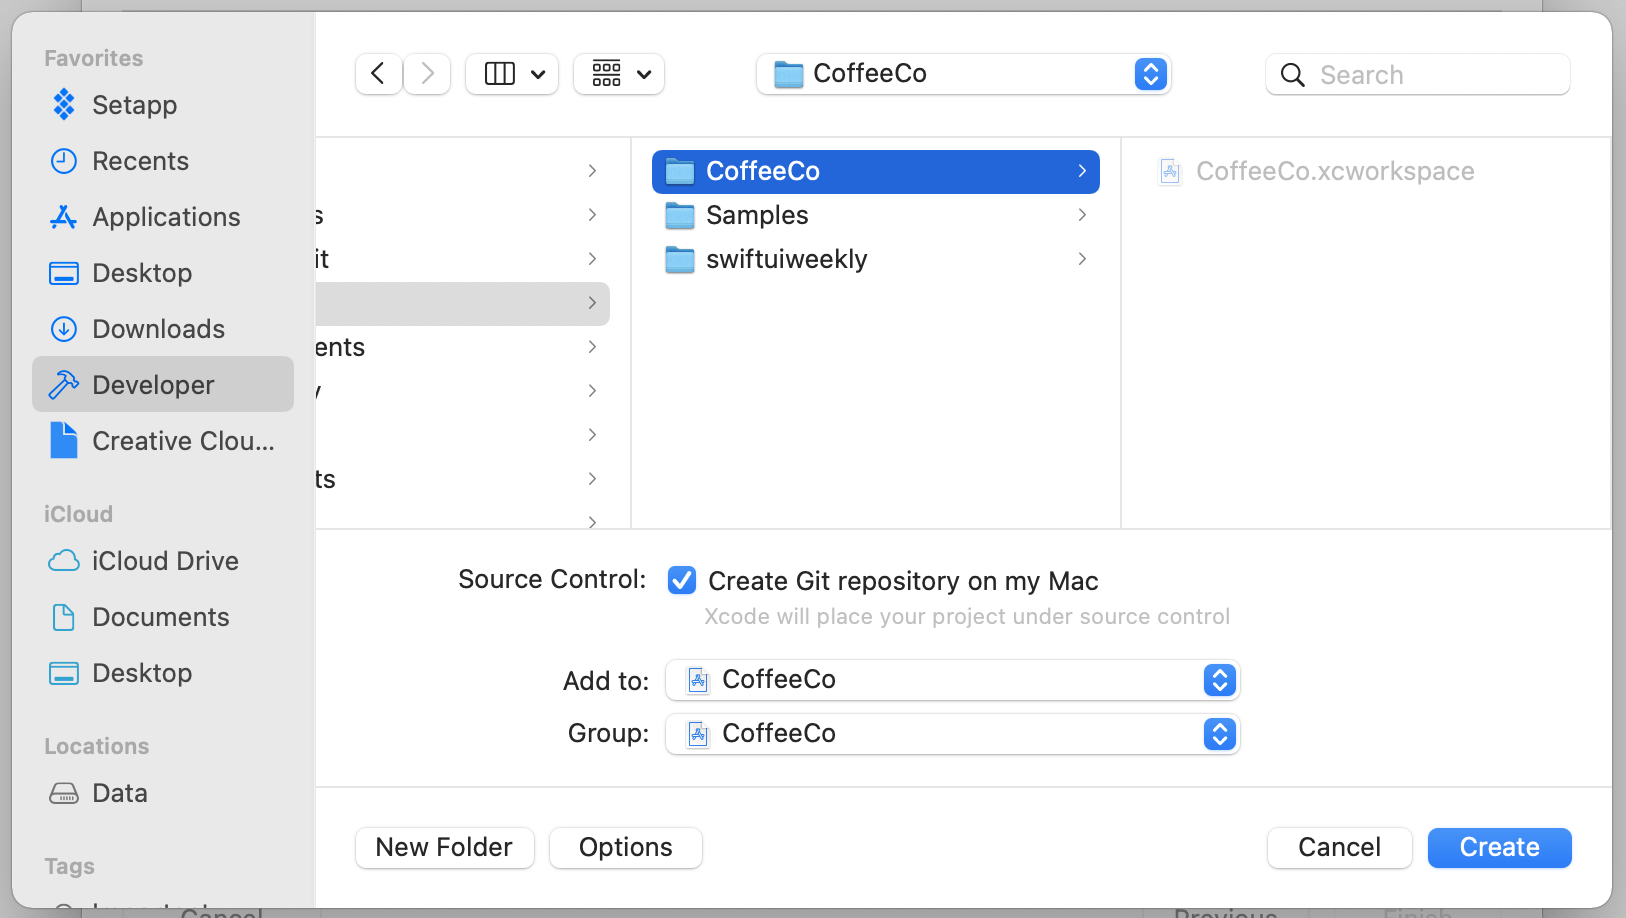Select Downloads in the sidebar

click(158, 329)
